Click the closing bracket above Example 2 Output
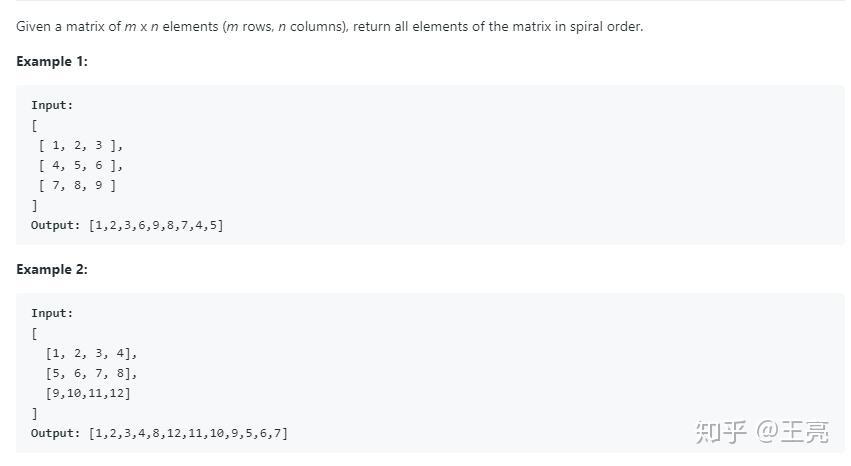Image resolution: width=851 pixels, height=466 pixels. click(x=34, y=413)
